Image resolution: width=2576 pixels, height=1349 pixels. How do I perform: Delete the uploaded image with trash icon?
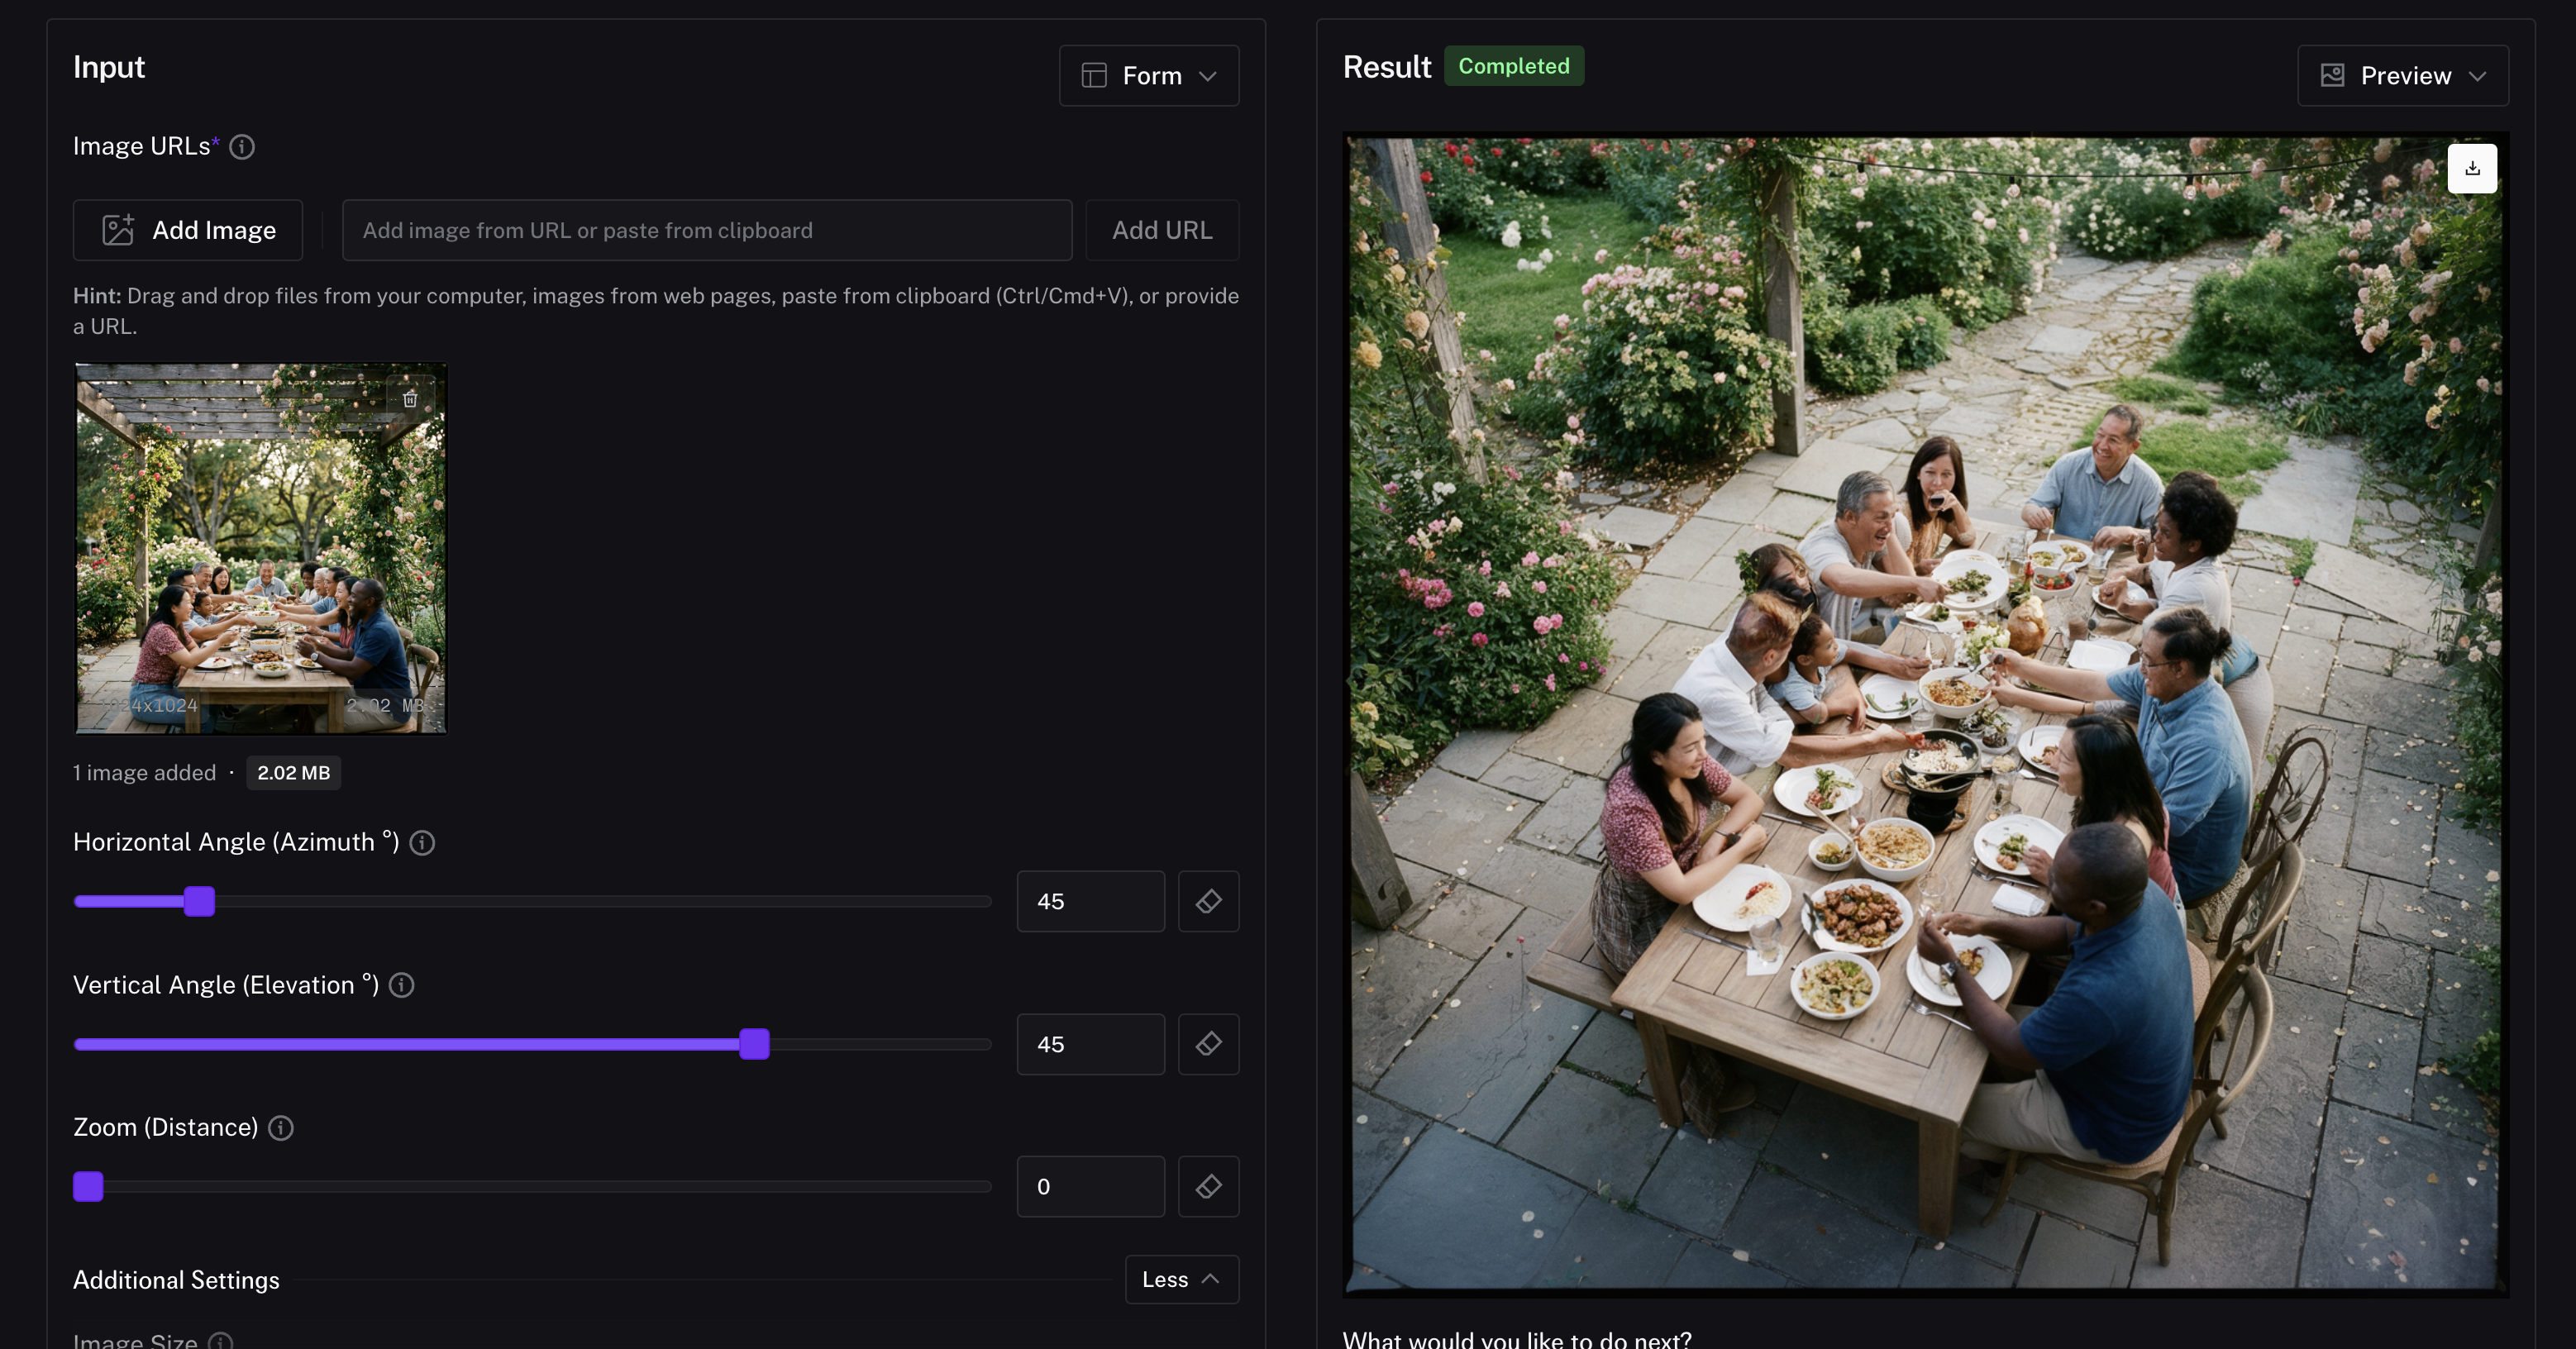[410, 399]
